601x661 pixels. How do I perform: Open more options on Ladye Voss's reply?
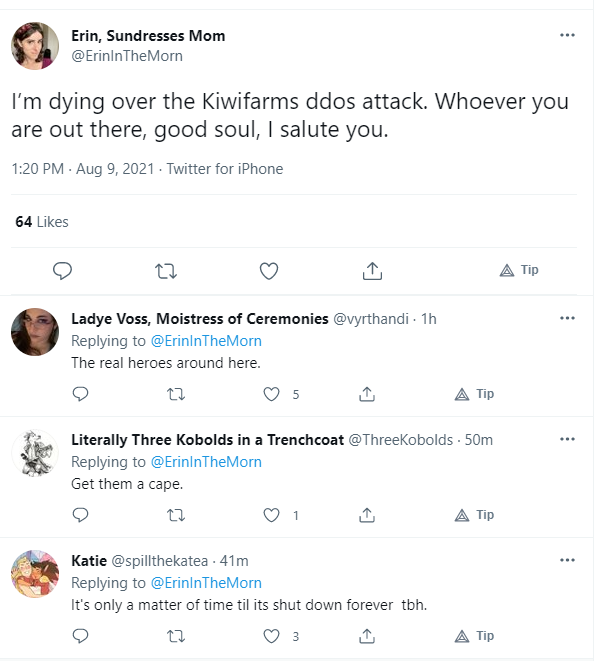coord(567,318)
